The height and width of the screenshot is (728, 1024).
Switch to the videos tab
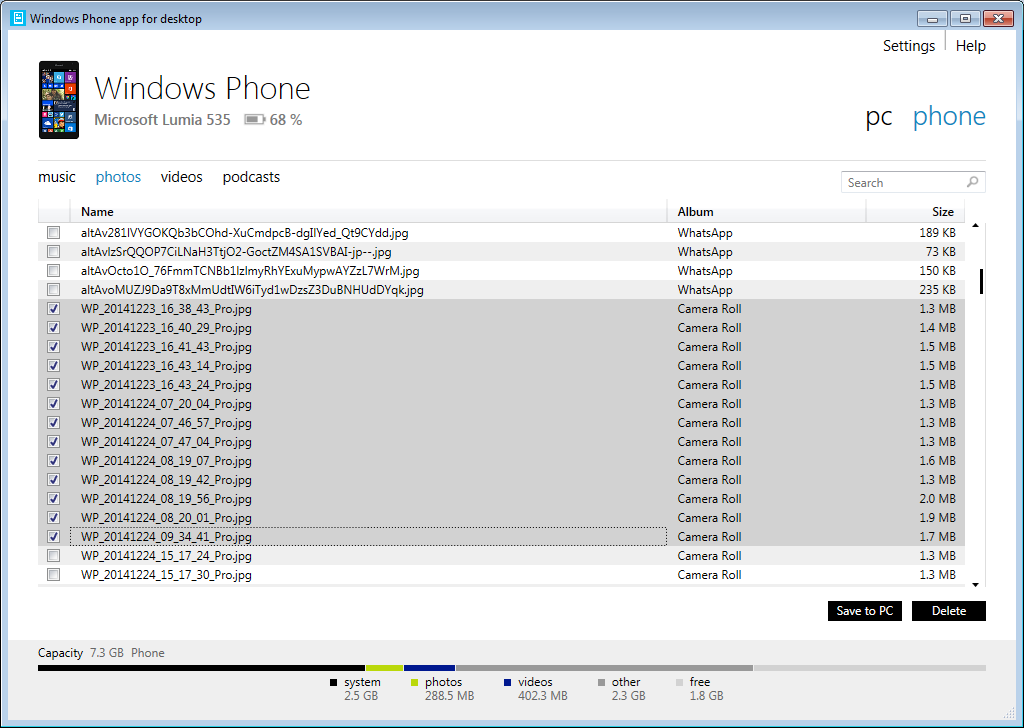pyautogui.click(x=181, y=177)
